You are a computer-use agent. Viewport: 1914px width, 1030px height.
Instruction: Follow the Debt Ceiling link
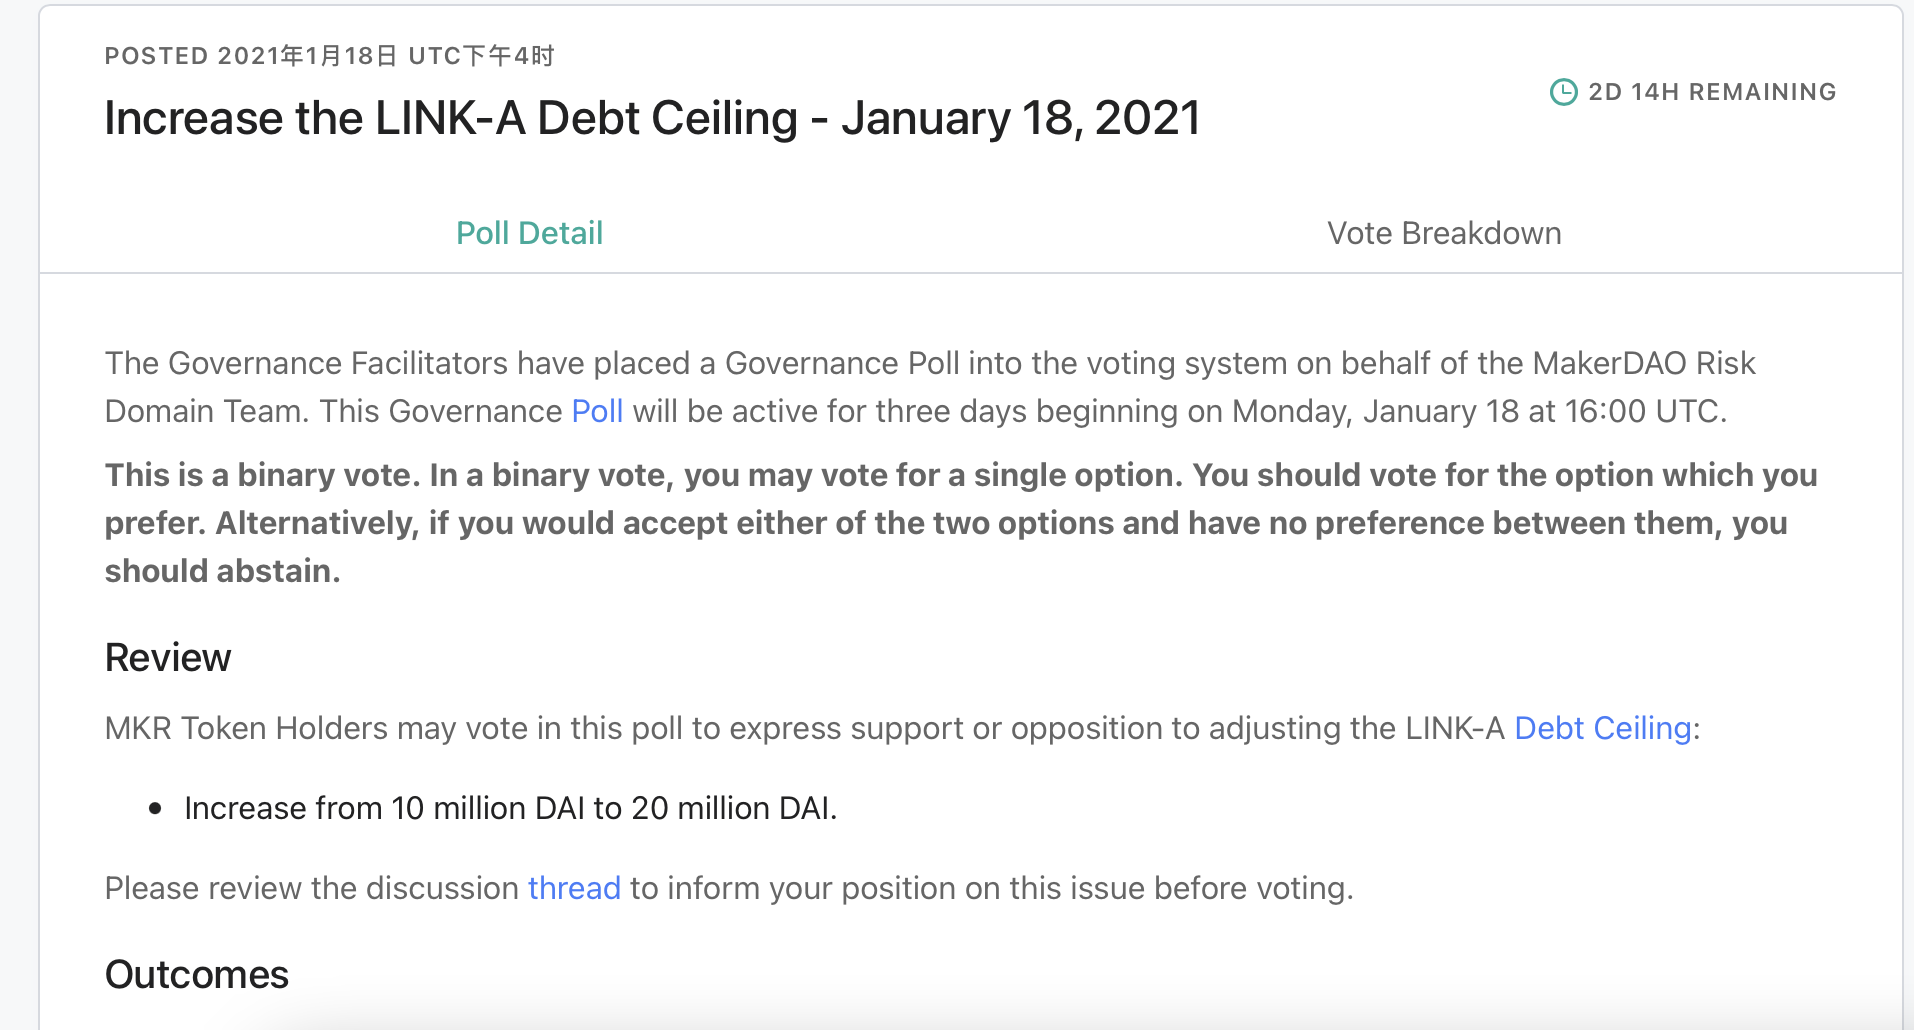click(x=1602, y=728)
